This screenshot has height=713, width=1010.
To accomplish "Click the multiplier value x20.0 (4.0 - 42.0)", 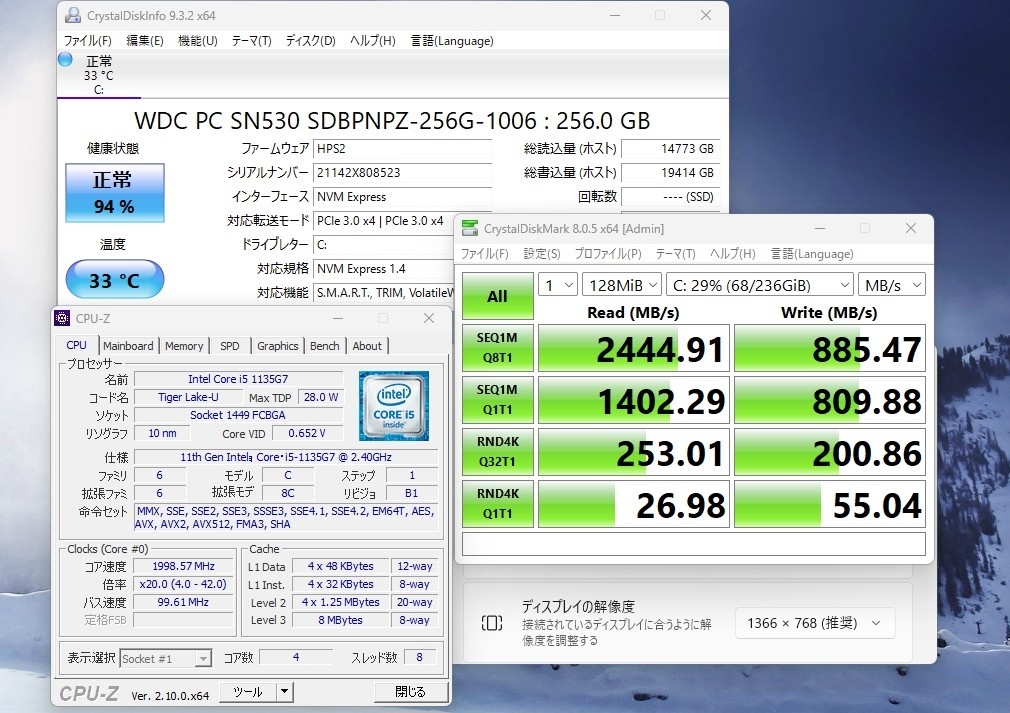I will point(184,584).
